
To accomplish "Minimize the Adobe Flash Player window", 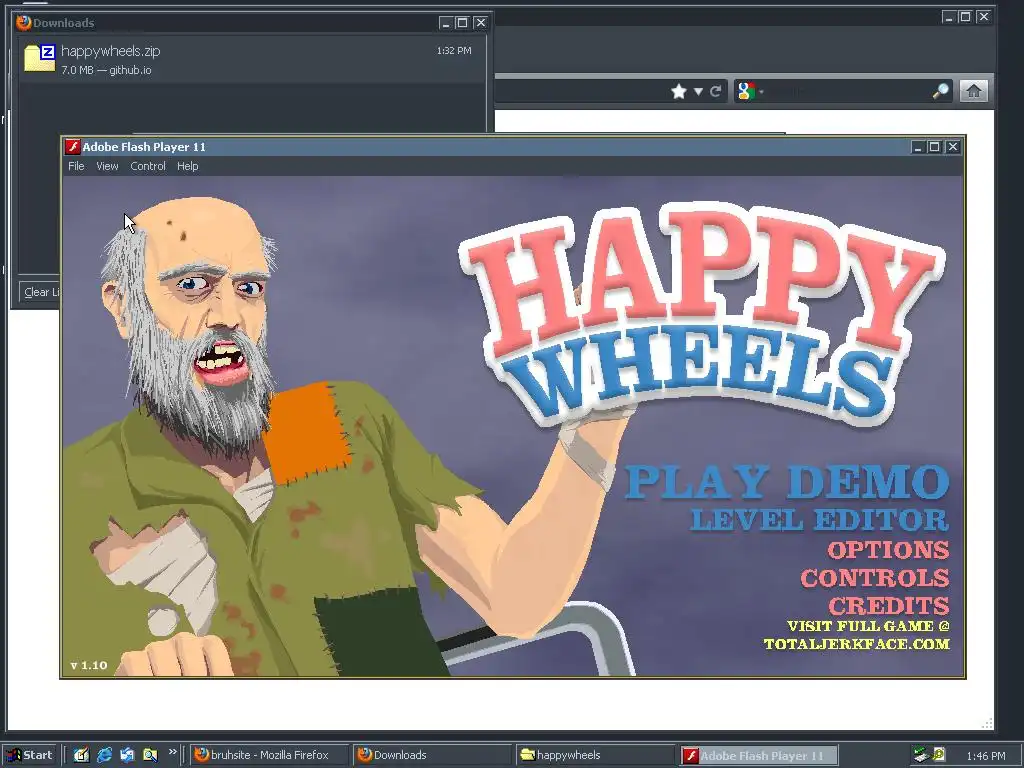I will (x=918, y=147).
